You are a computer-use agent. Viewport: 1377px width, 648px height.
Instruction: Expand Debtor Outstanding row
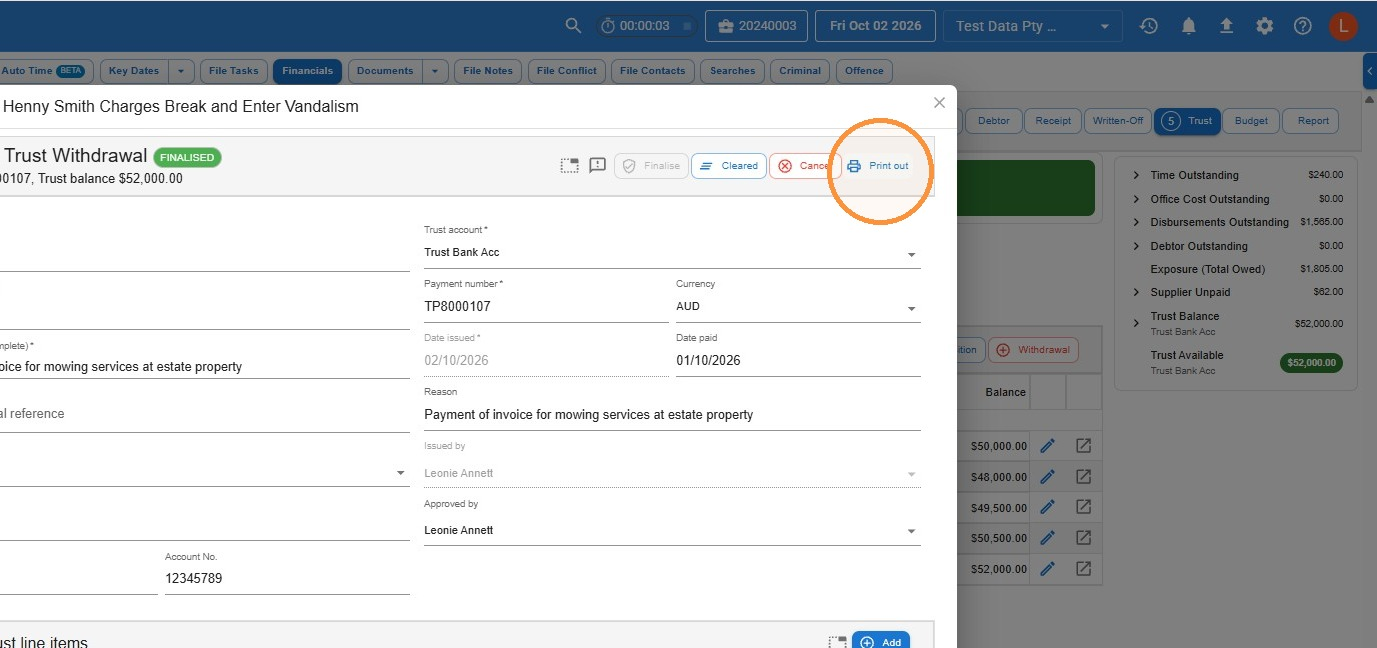click(x=1136, y=246)
